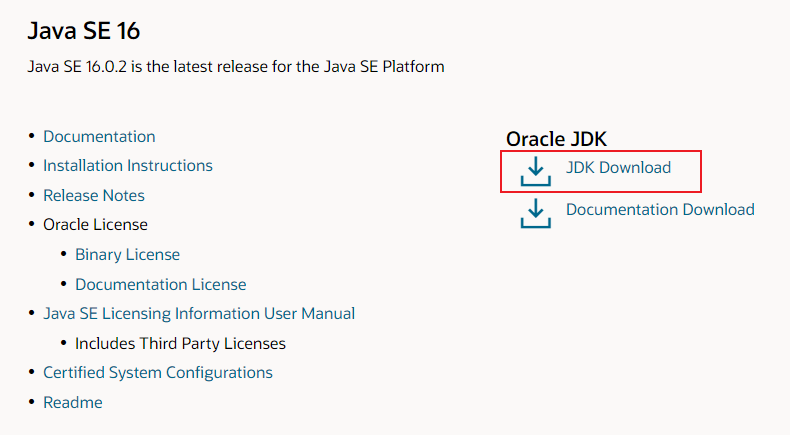Click the Oracle License list item text

(95, 224)
